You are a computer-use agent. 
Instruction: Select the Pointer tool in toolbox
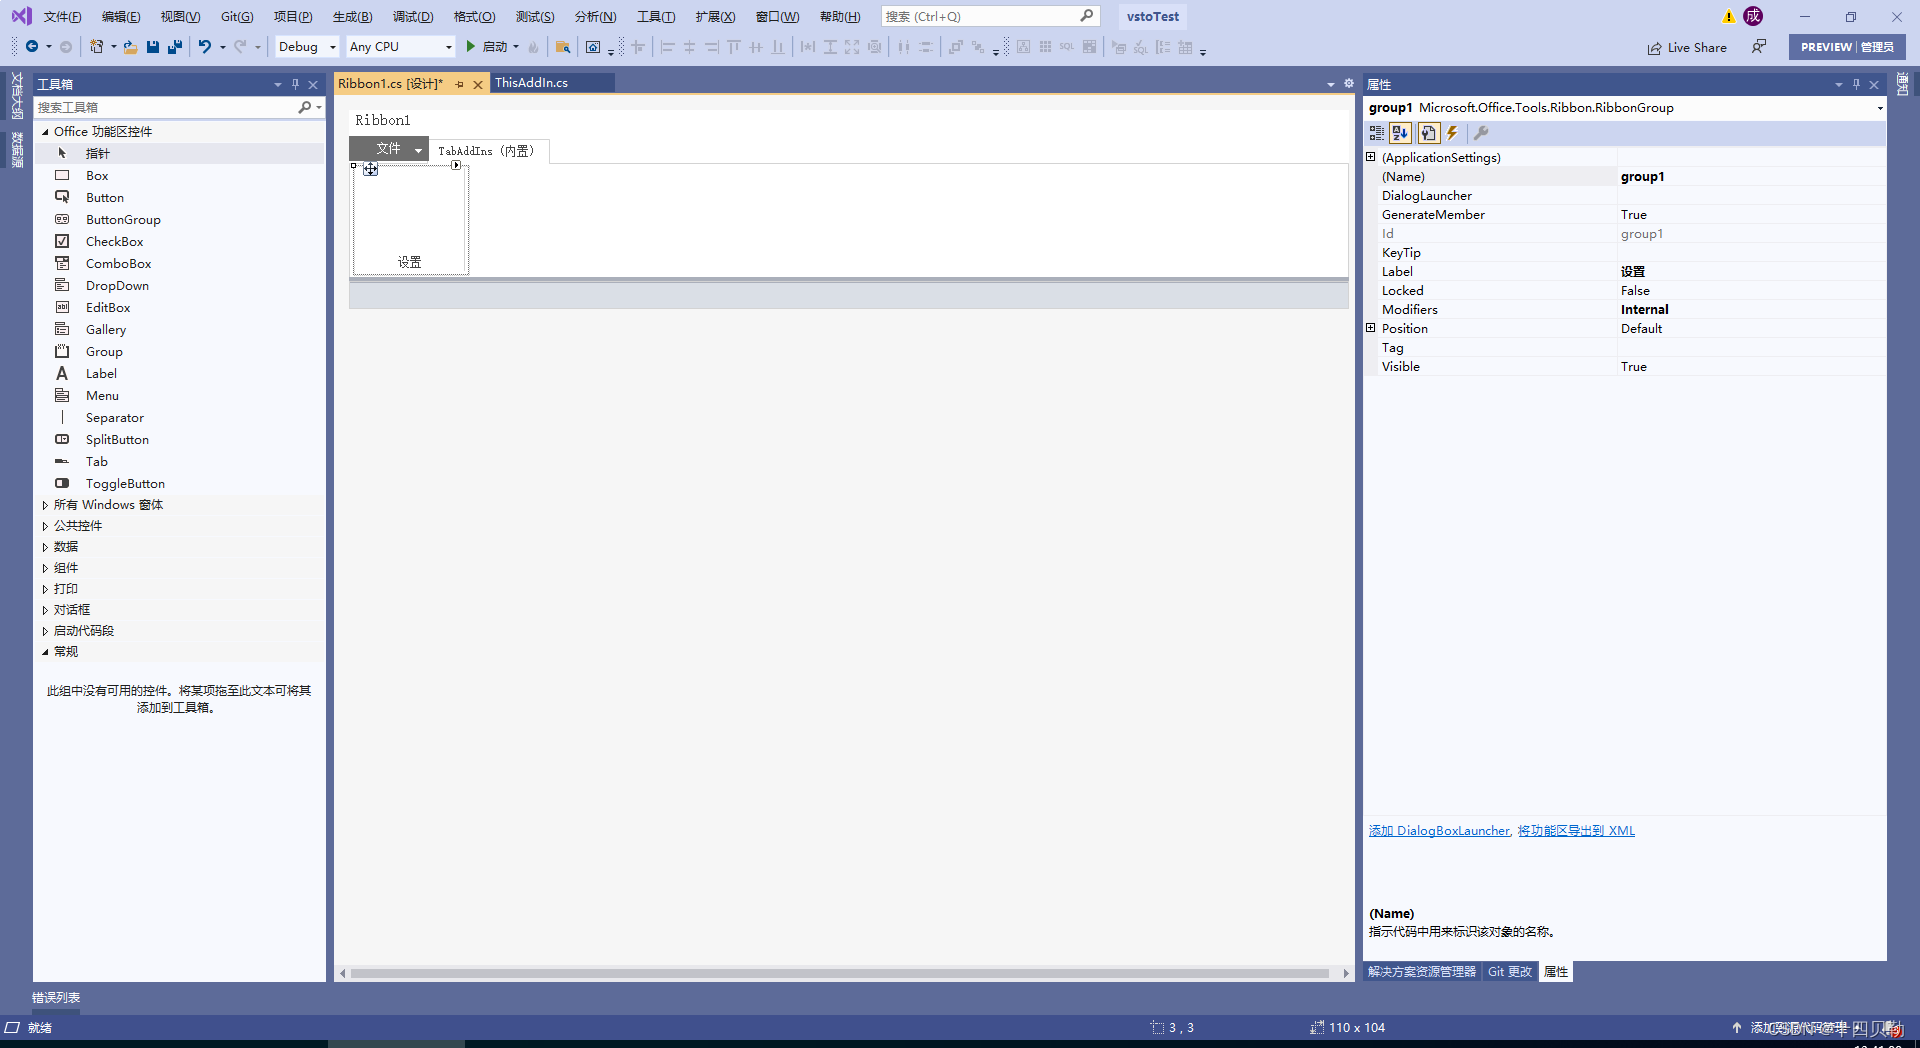coord(180,153)
